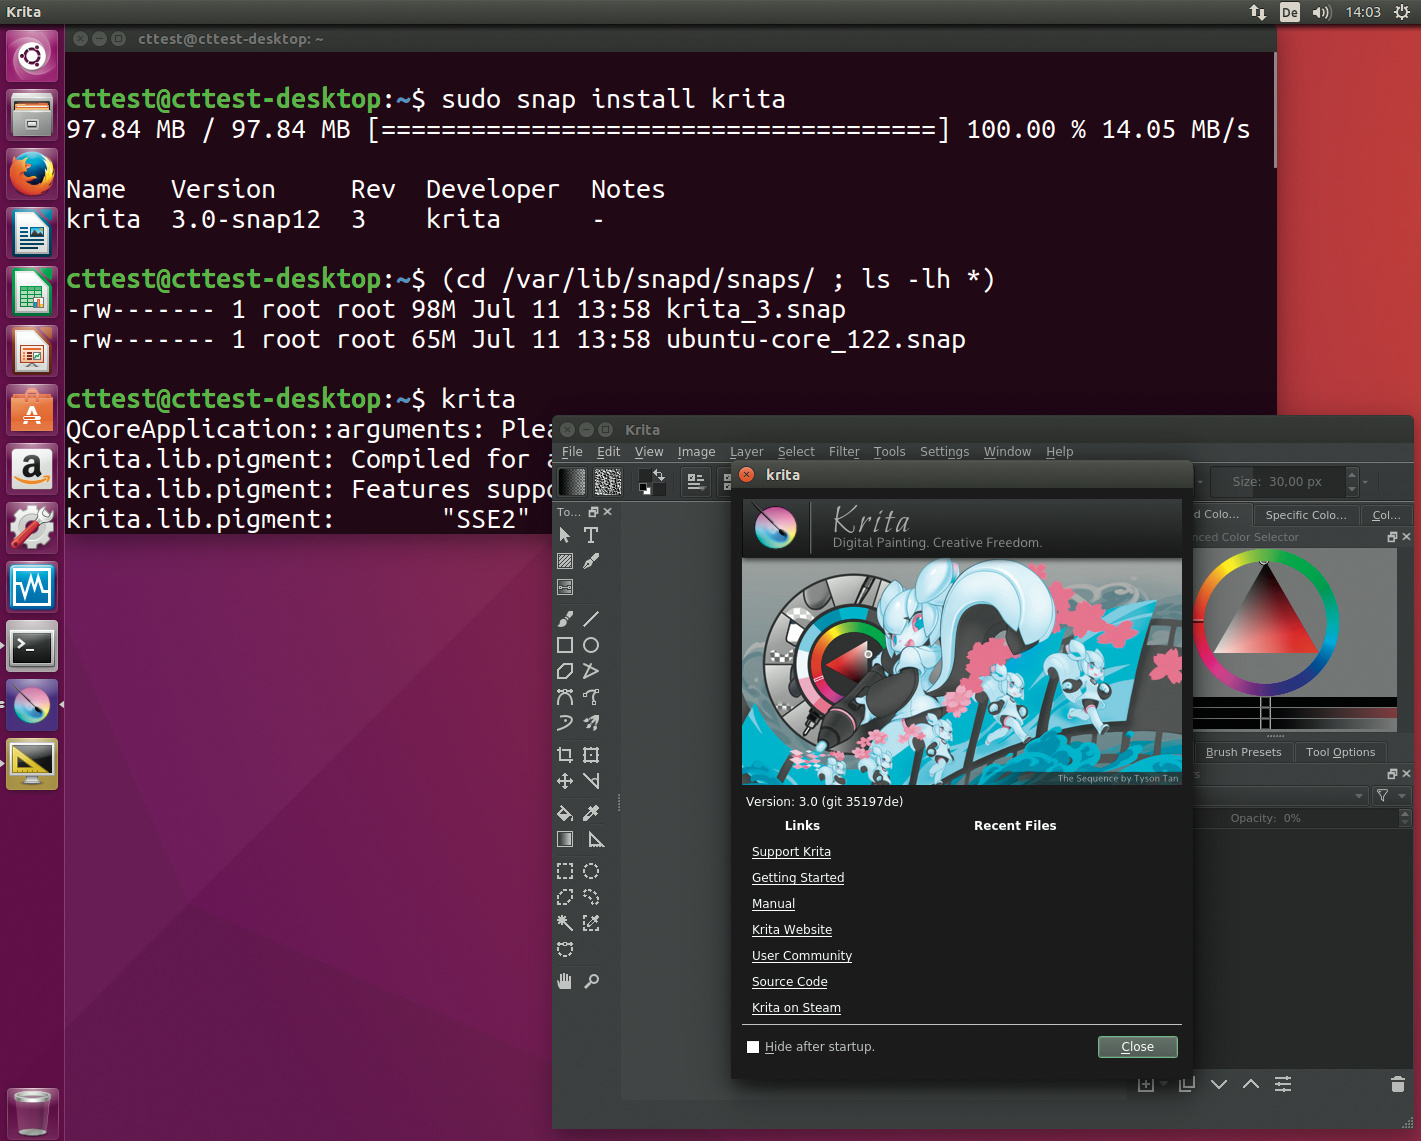Viewport: 1421px width, 1141px height.
Task: Move the layer down
Action: coord(1219,1084)
